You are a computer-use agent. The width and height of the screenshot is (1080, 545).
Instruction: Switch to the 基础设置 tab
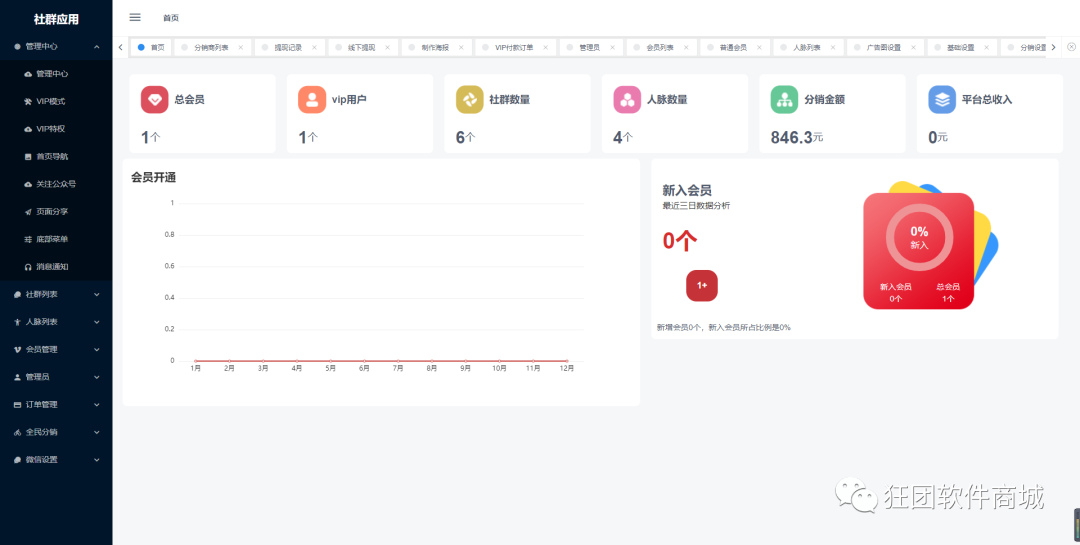point(960,48)
